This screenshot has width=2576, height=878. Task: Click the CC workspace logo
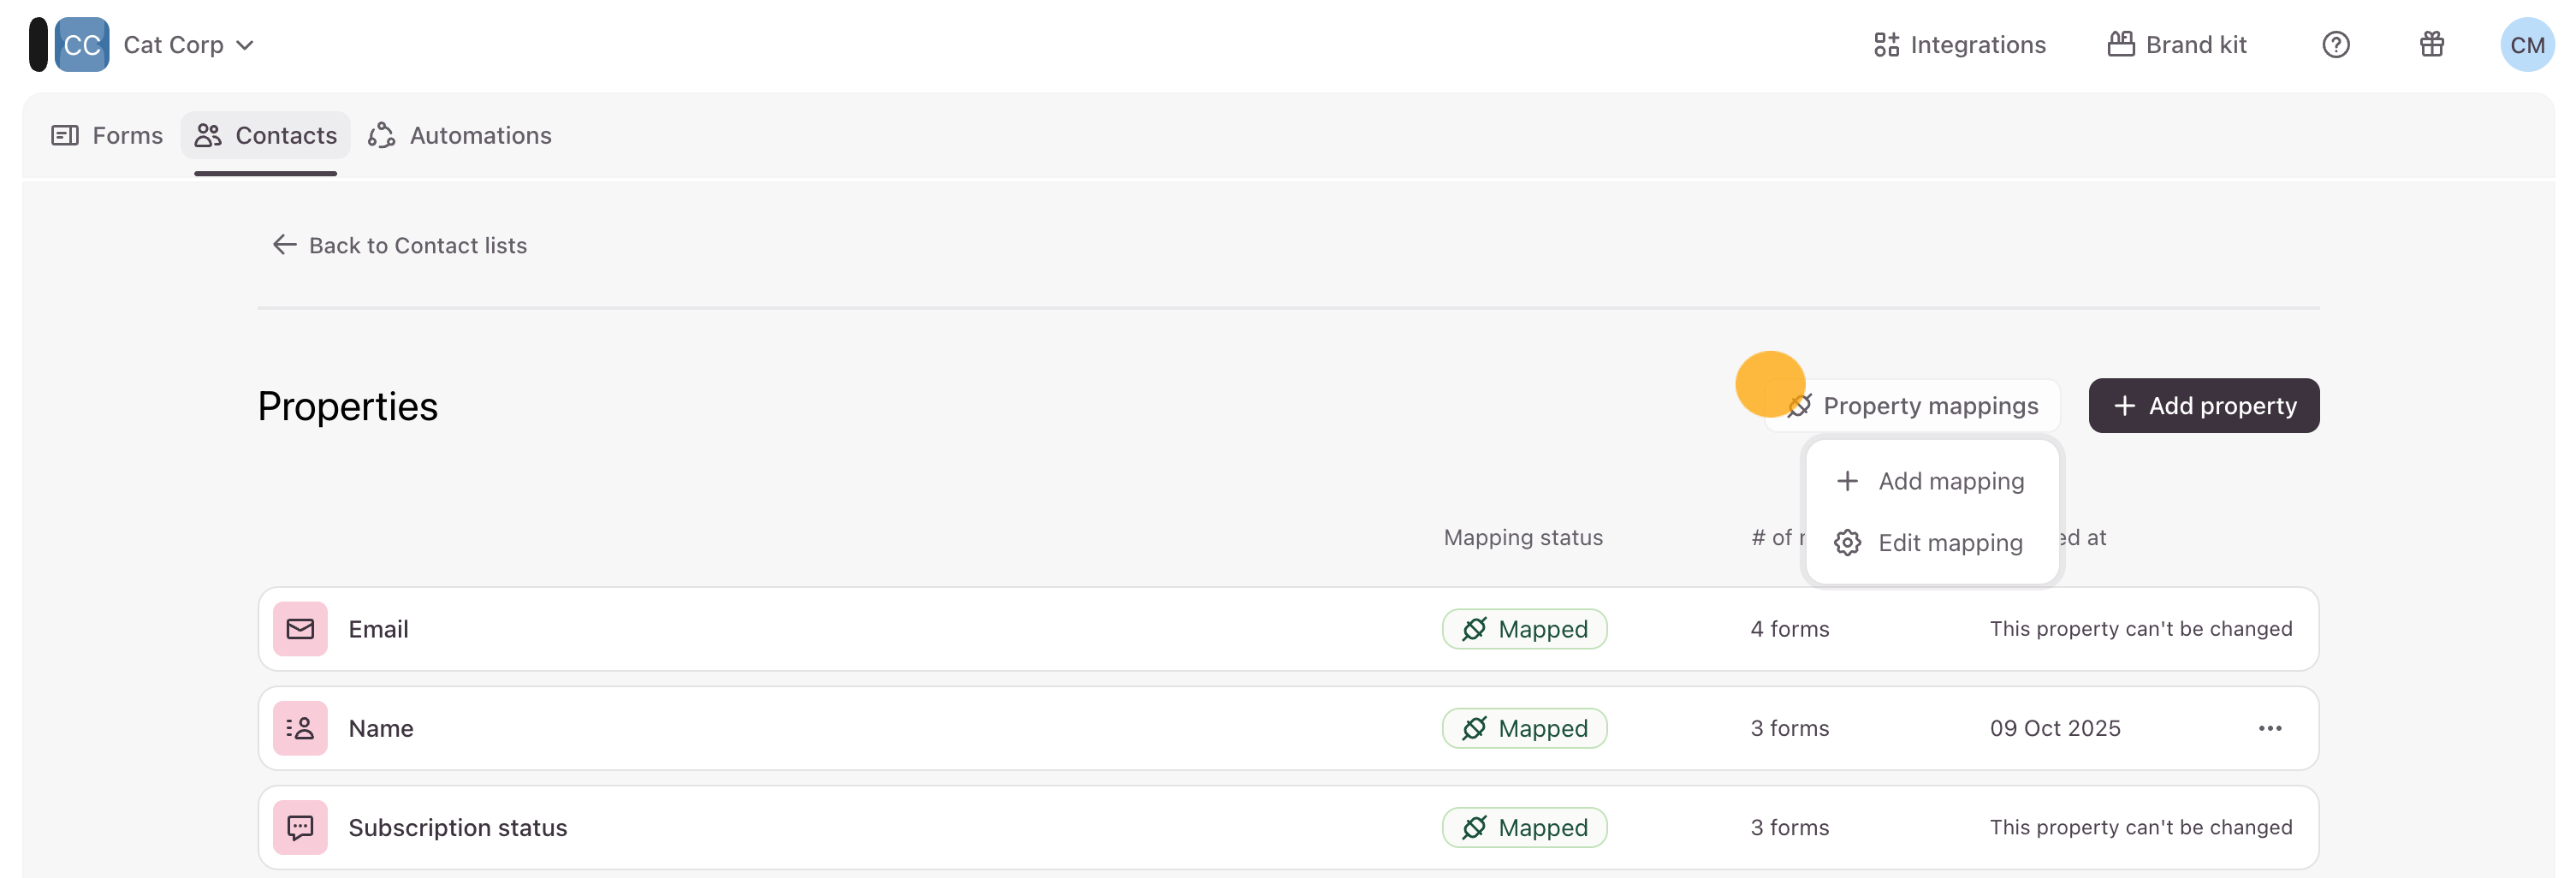tap(82, 45)
